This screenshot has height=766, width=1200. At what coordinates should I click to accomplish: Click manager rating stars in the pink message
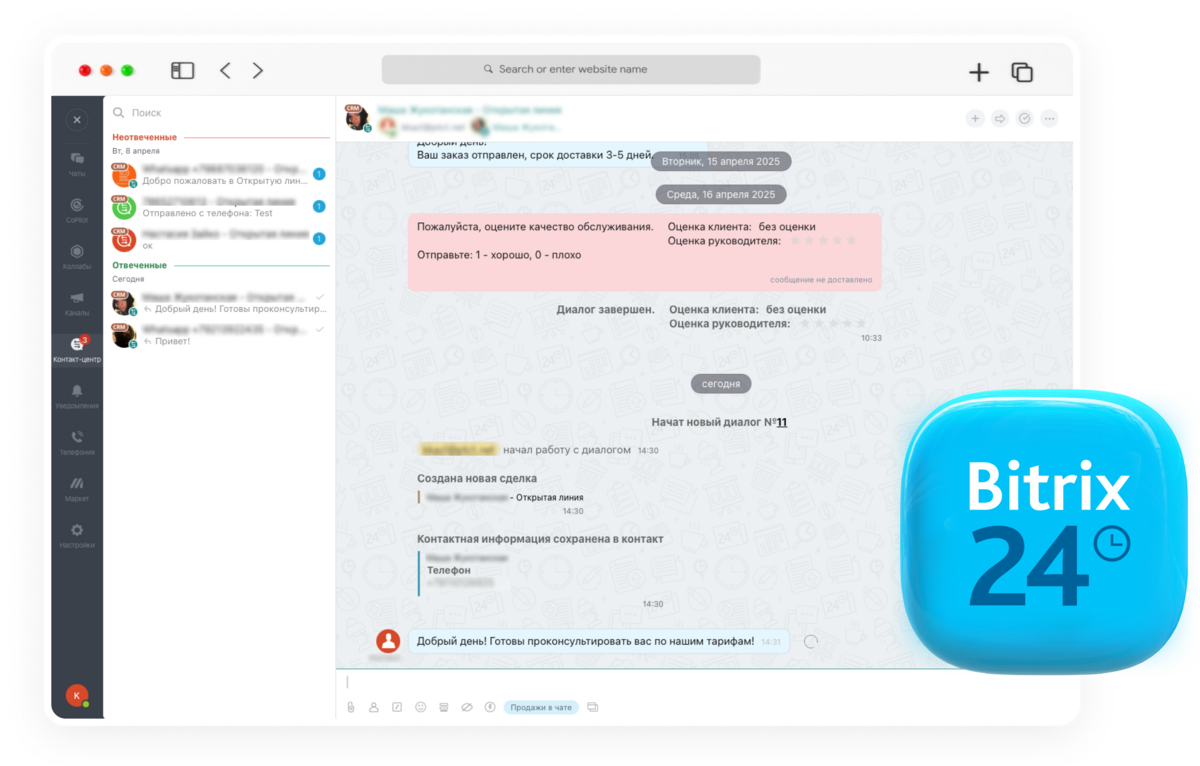[824, 240]
